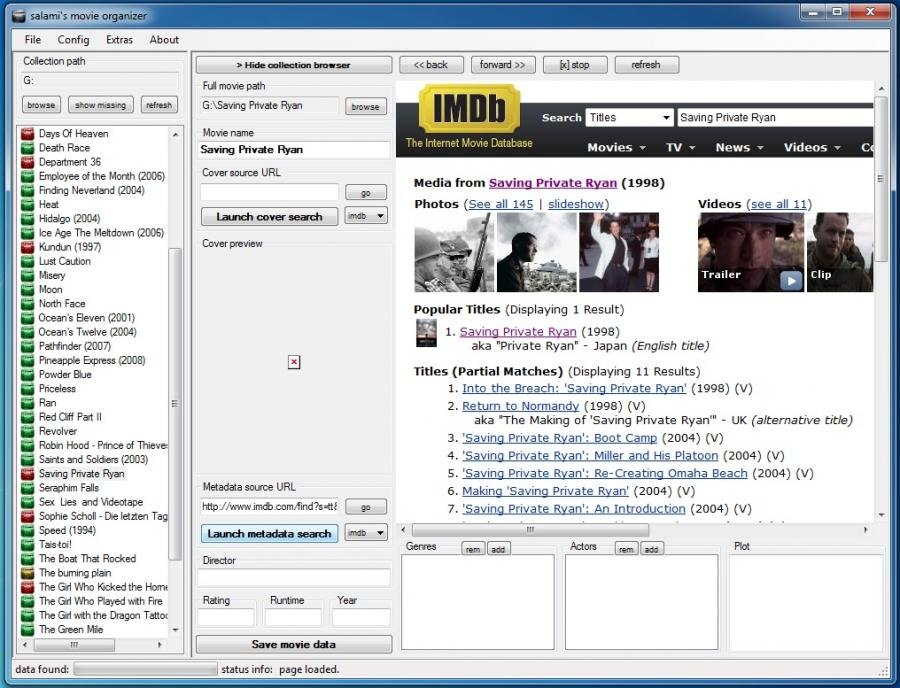The width and height of the screenshot is (900, 688).
Task: Click Save movie data
Action: tap(294, 644)
